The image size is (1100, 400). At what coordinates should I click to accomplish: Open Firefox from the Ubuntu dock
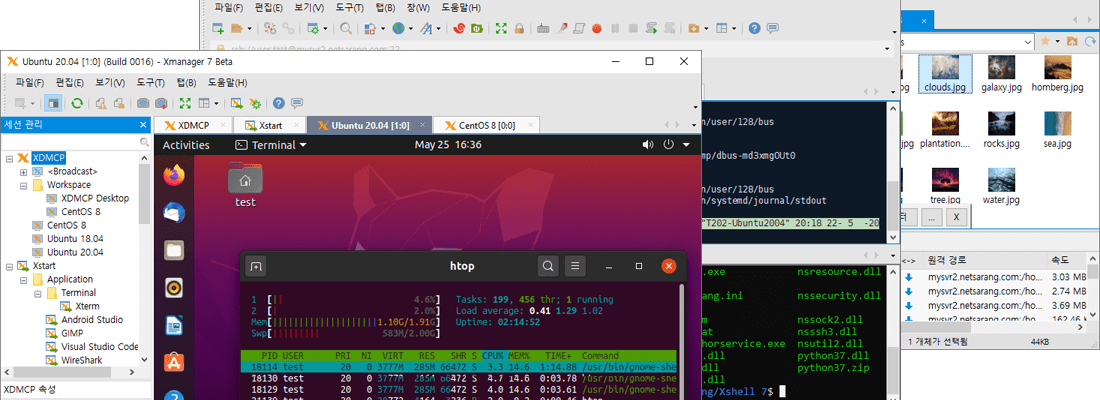click(174, 175)
